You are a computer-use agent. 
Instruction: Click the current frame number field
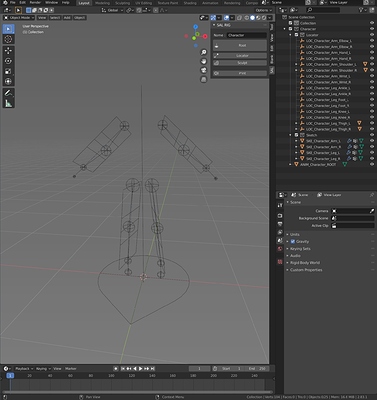[x=199, y=369]
